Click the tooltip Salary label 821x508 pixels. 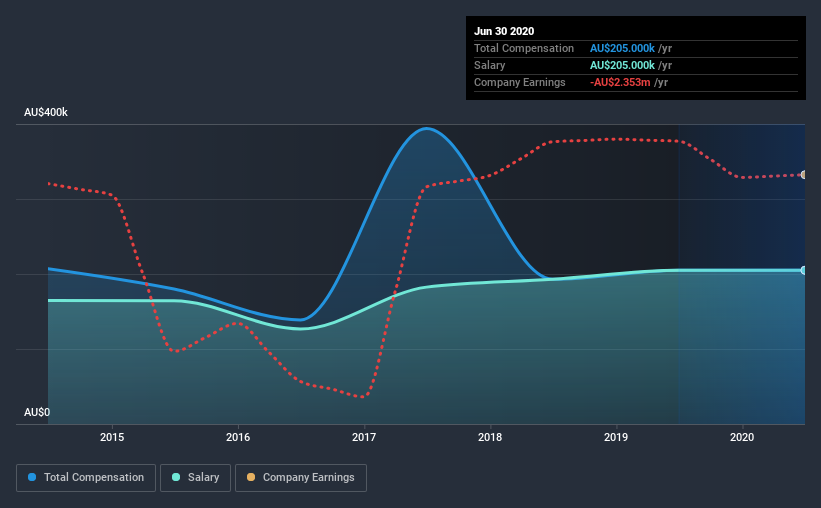point(490,65)
